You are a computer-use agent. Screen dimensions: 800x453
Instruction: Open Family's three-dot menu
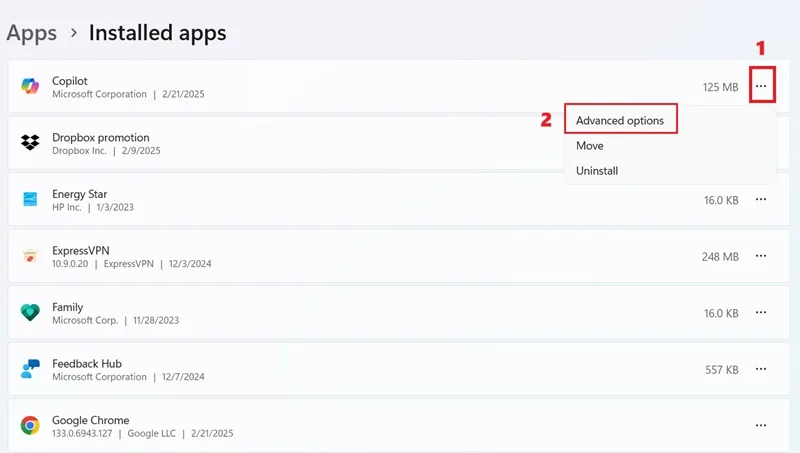click(761, 312)
